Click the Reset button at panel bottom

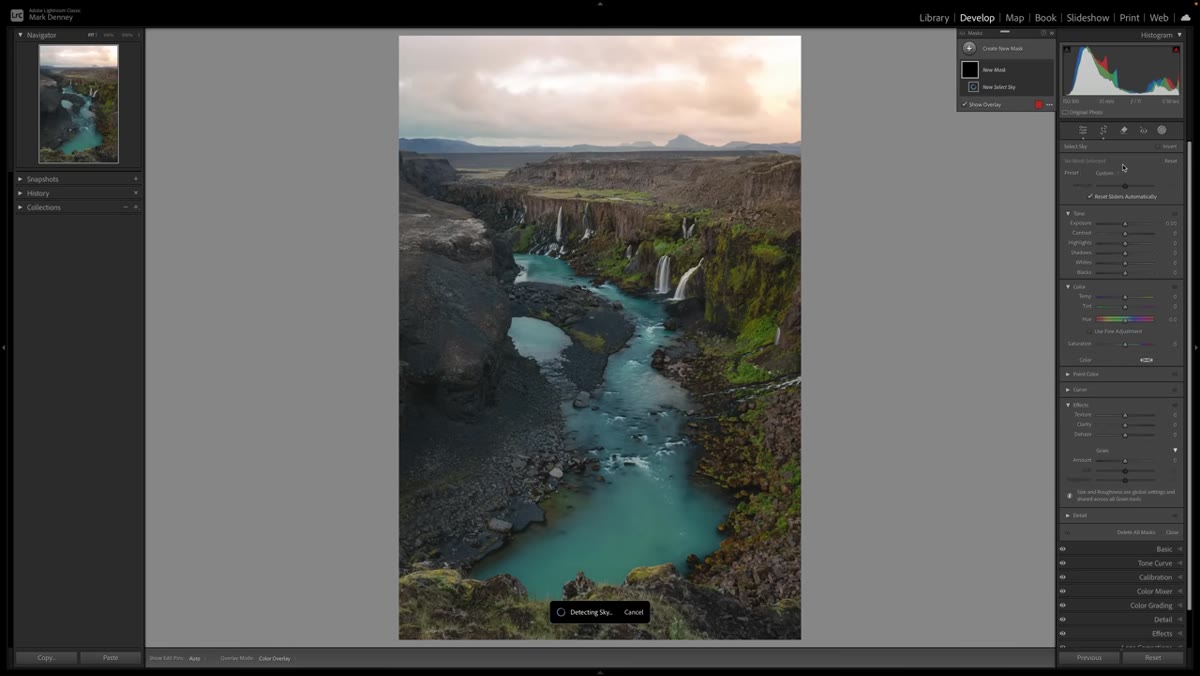1153,657
